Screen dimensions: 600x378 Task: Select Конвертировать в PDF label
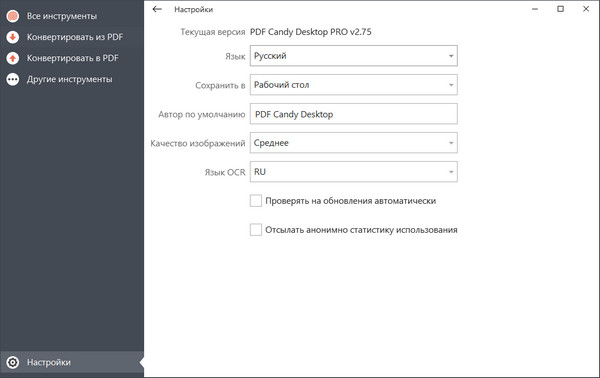click(x=72, y=58)
